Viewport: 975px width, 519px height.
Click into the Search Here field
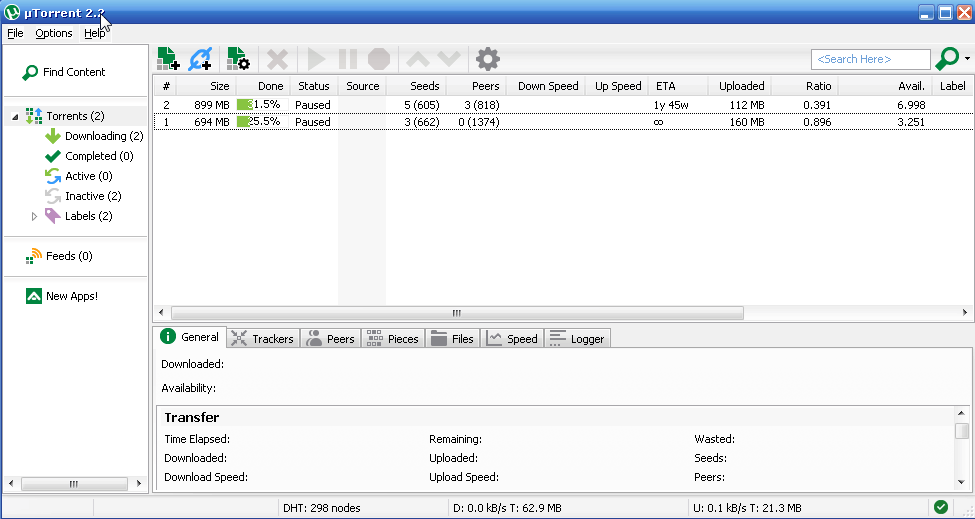tap(871, 59)
